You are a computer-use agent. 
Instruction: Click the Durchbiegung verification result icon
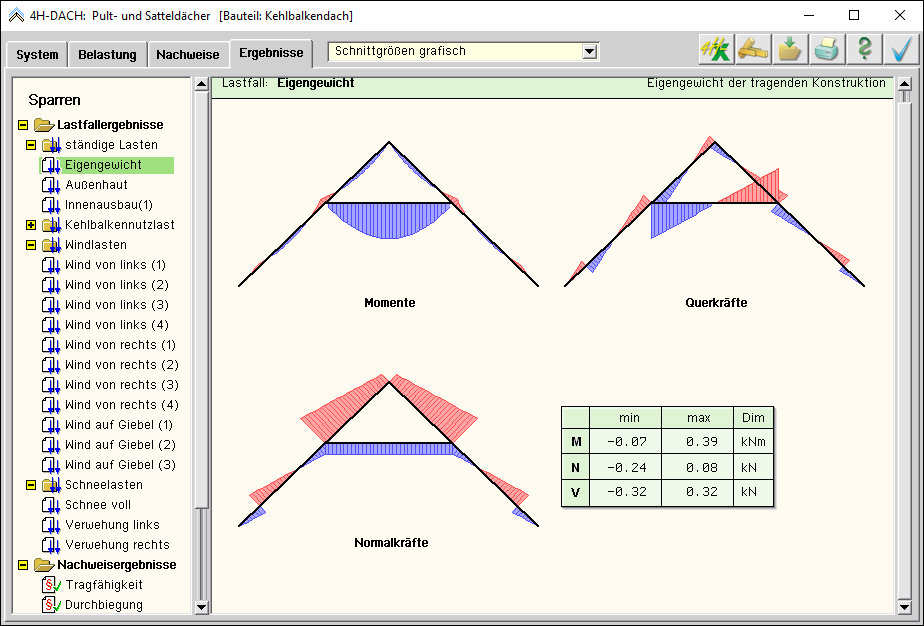(x=50, y=605)
